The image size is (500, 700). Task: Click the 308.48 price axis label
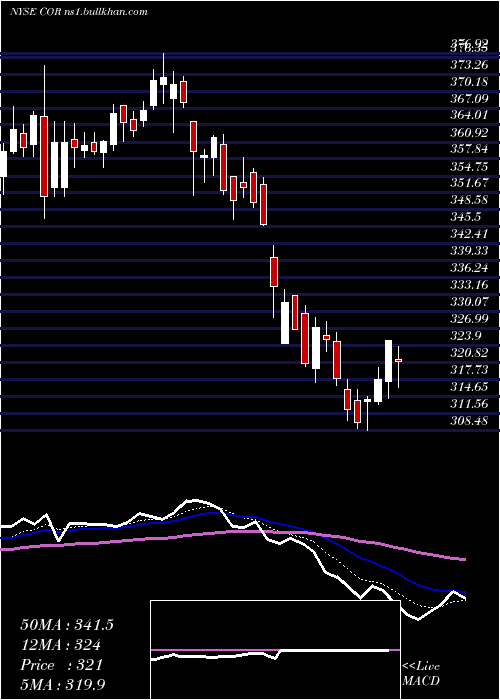coord(469,421)
